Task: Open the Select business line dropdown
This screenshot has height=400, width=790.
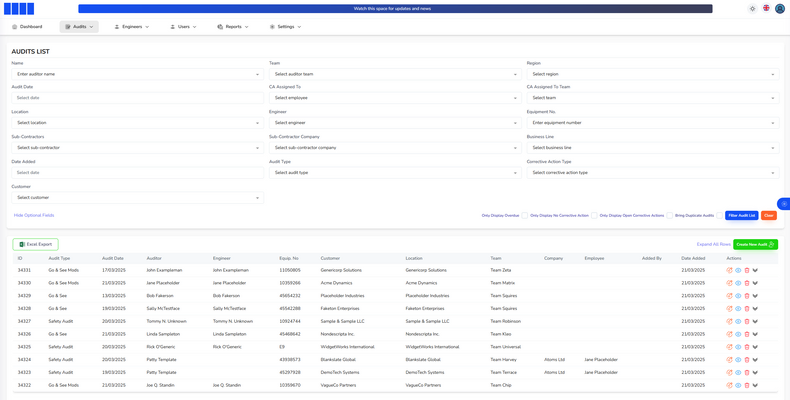Action: 653,148
